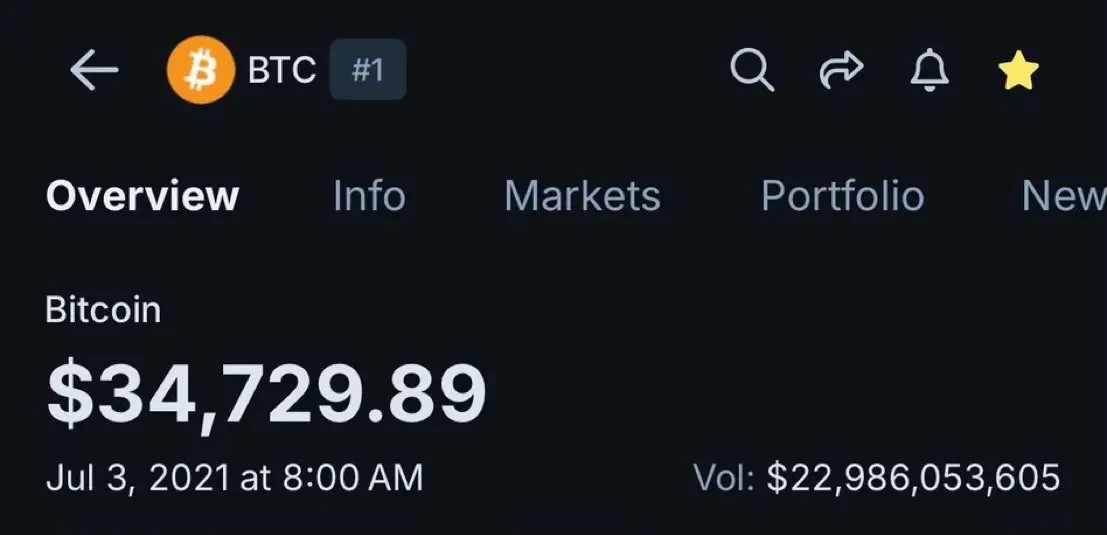The width and height of the screenshot is (1107, 535).
Task: Toggle the yellow favorite star
Action: [x=1018, y=70]
